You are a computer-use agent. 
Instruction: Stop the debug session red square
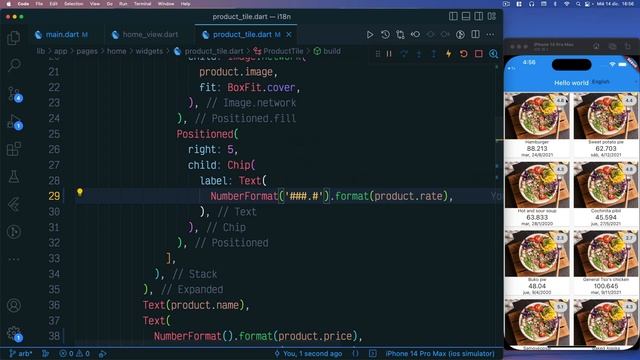point(478,53)
